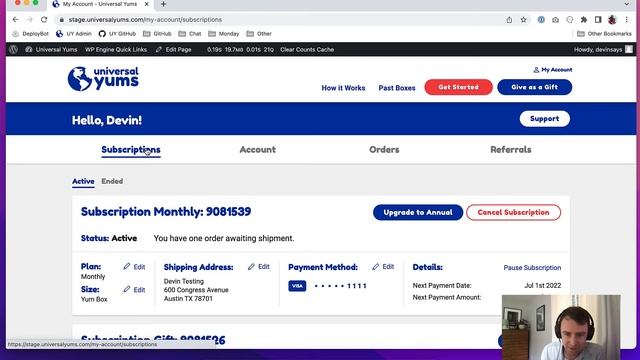Open the camera extension icon
Viewport: 640px width, 360px height.
click(x=555, y=20)
